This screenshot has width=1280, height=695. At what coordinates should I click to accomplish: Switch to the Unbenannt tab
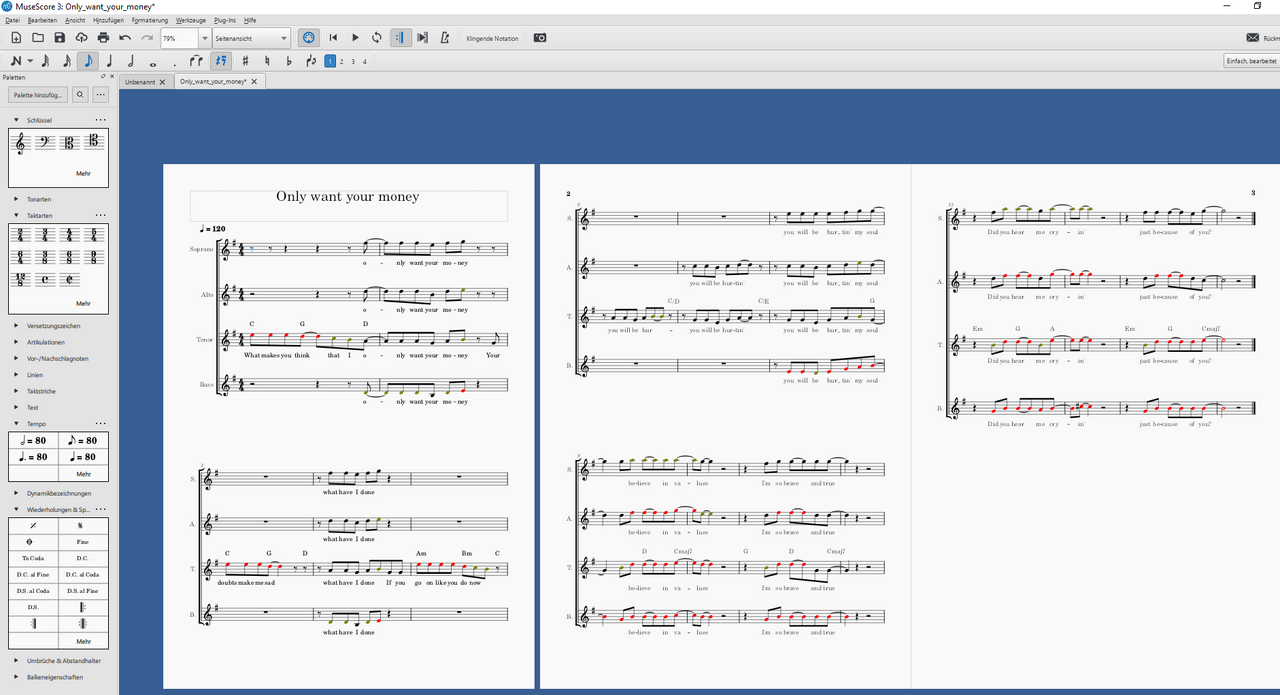140,81
